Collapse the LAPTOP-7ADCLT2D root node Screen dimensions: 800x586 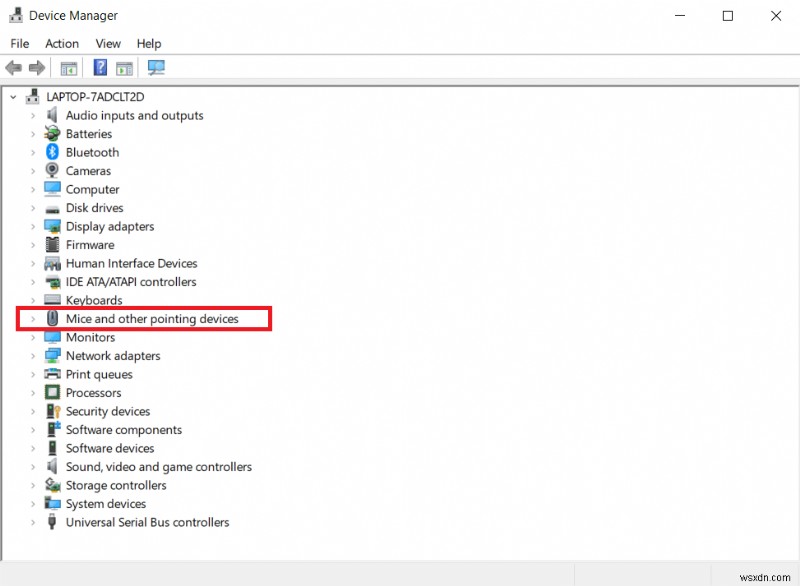point(13,96)
